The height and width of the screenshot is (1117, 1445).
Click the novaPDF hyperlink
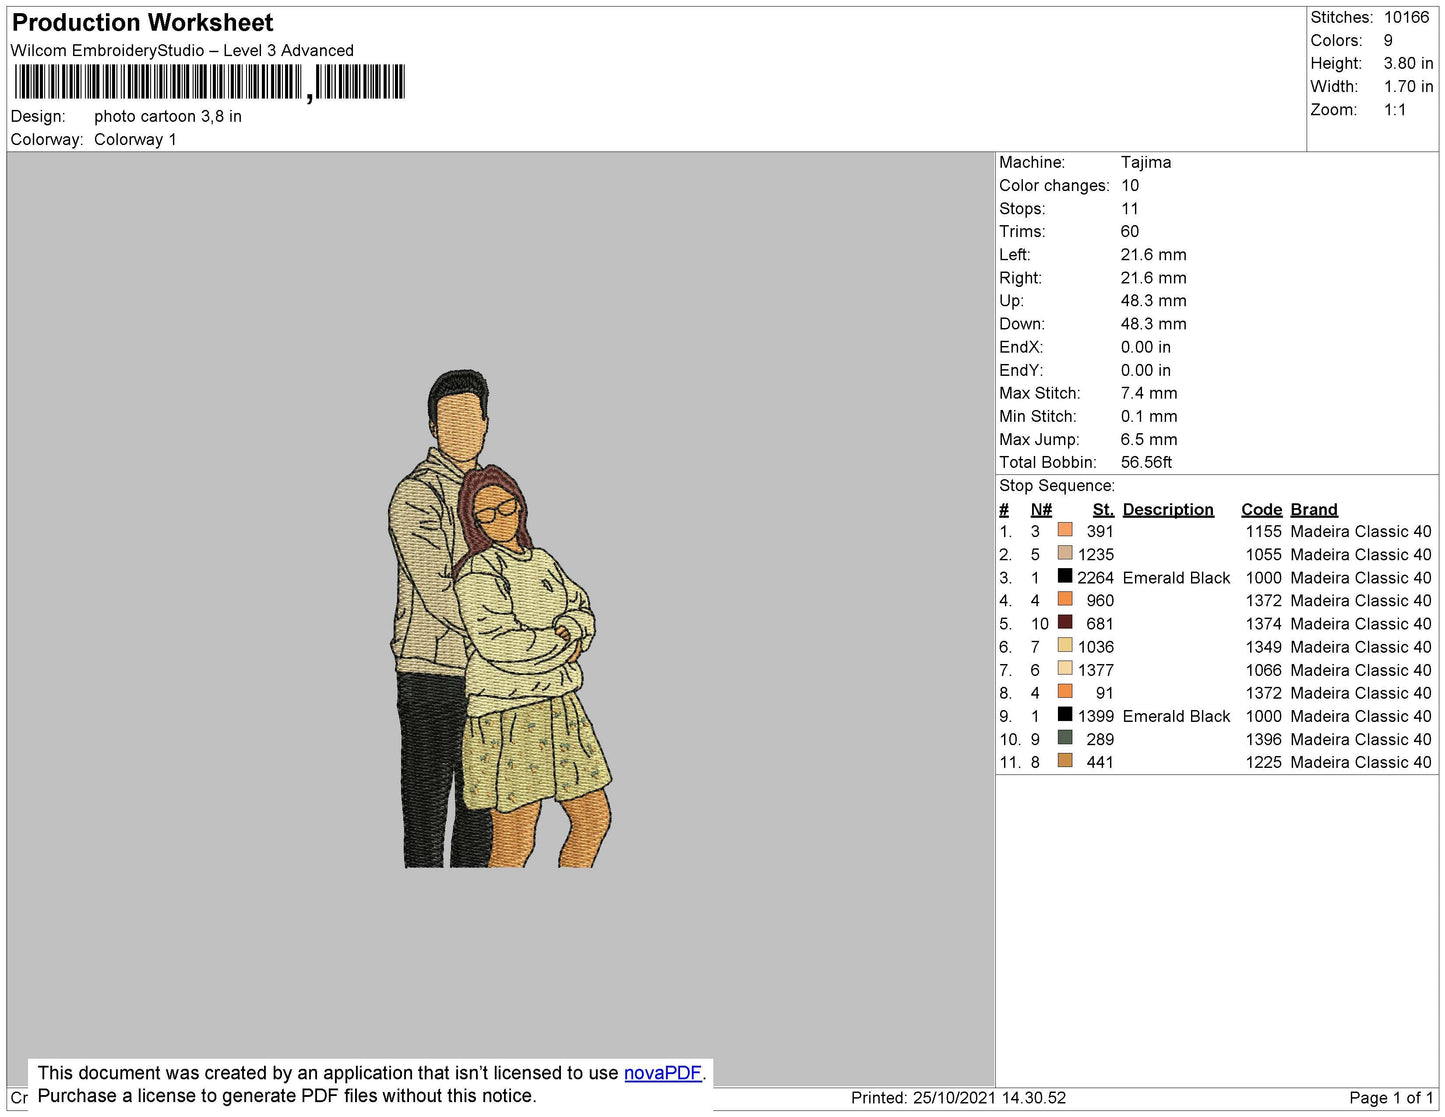(x=663, y=1073)
